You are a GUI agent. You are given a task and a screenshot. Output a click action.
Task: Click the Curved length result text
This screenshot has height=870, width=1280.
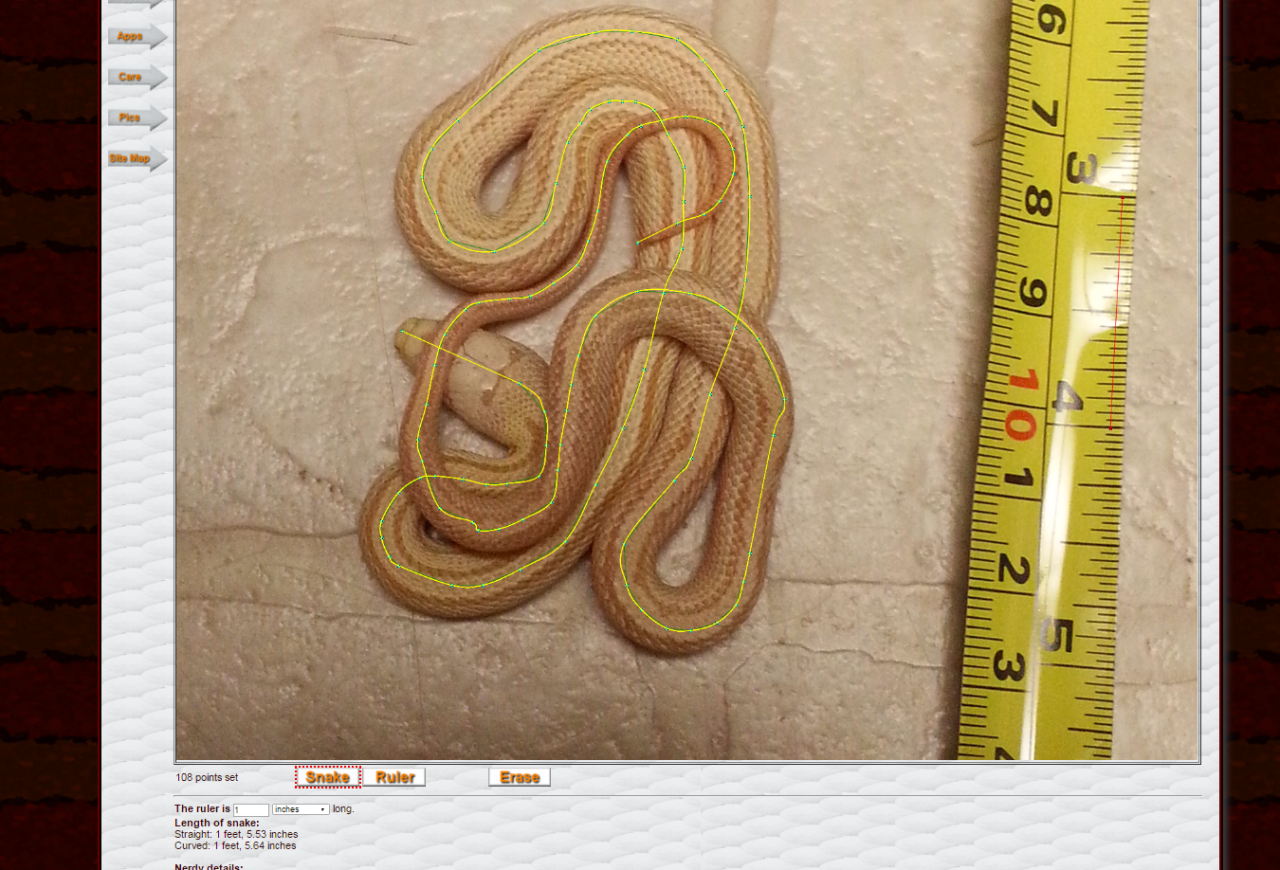(x=235, y=846)
